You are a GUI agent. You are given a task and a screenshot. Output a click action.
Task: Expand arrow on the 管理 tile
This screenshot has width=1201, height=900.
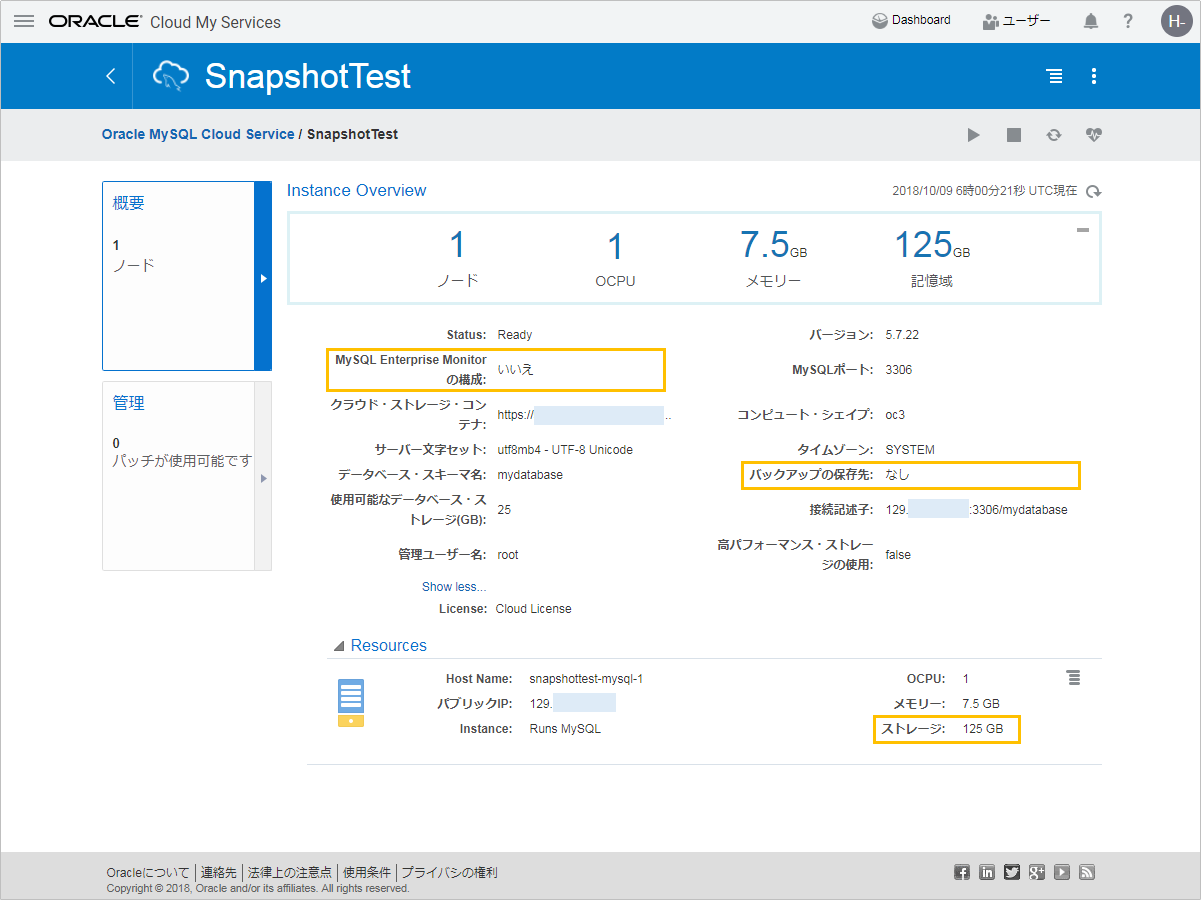pos(263,477)
